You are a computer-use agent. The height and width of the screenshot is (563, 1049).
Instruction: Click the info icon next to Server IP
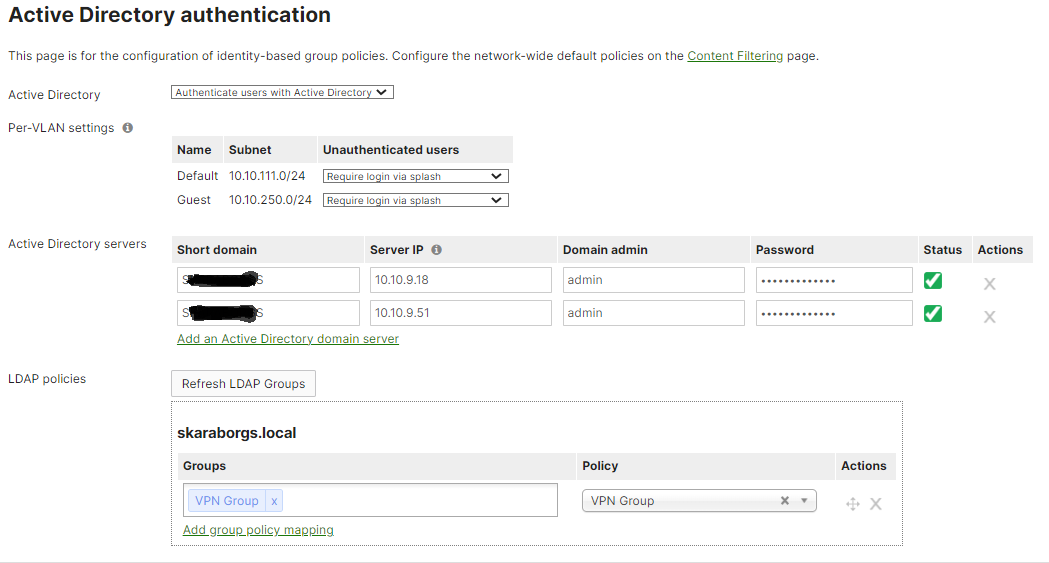(x=436, y=250)
